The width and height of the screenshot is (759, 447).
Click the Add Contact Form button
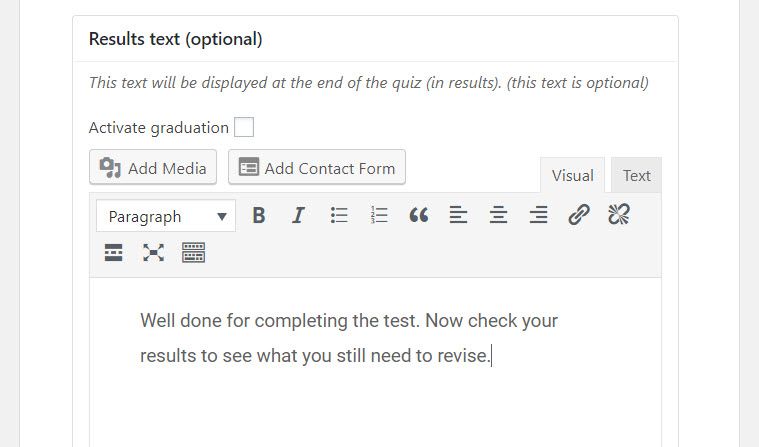(317, 168)
